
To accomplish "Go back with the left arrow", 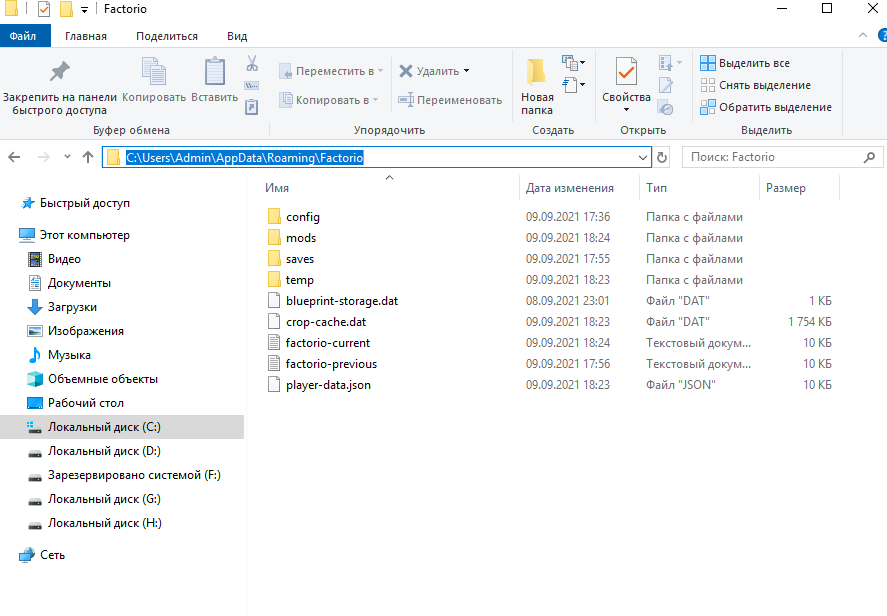I will point(14,157).
